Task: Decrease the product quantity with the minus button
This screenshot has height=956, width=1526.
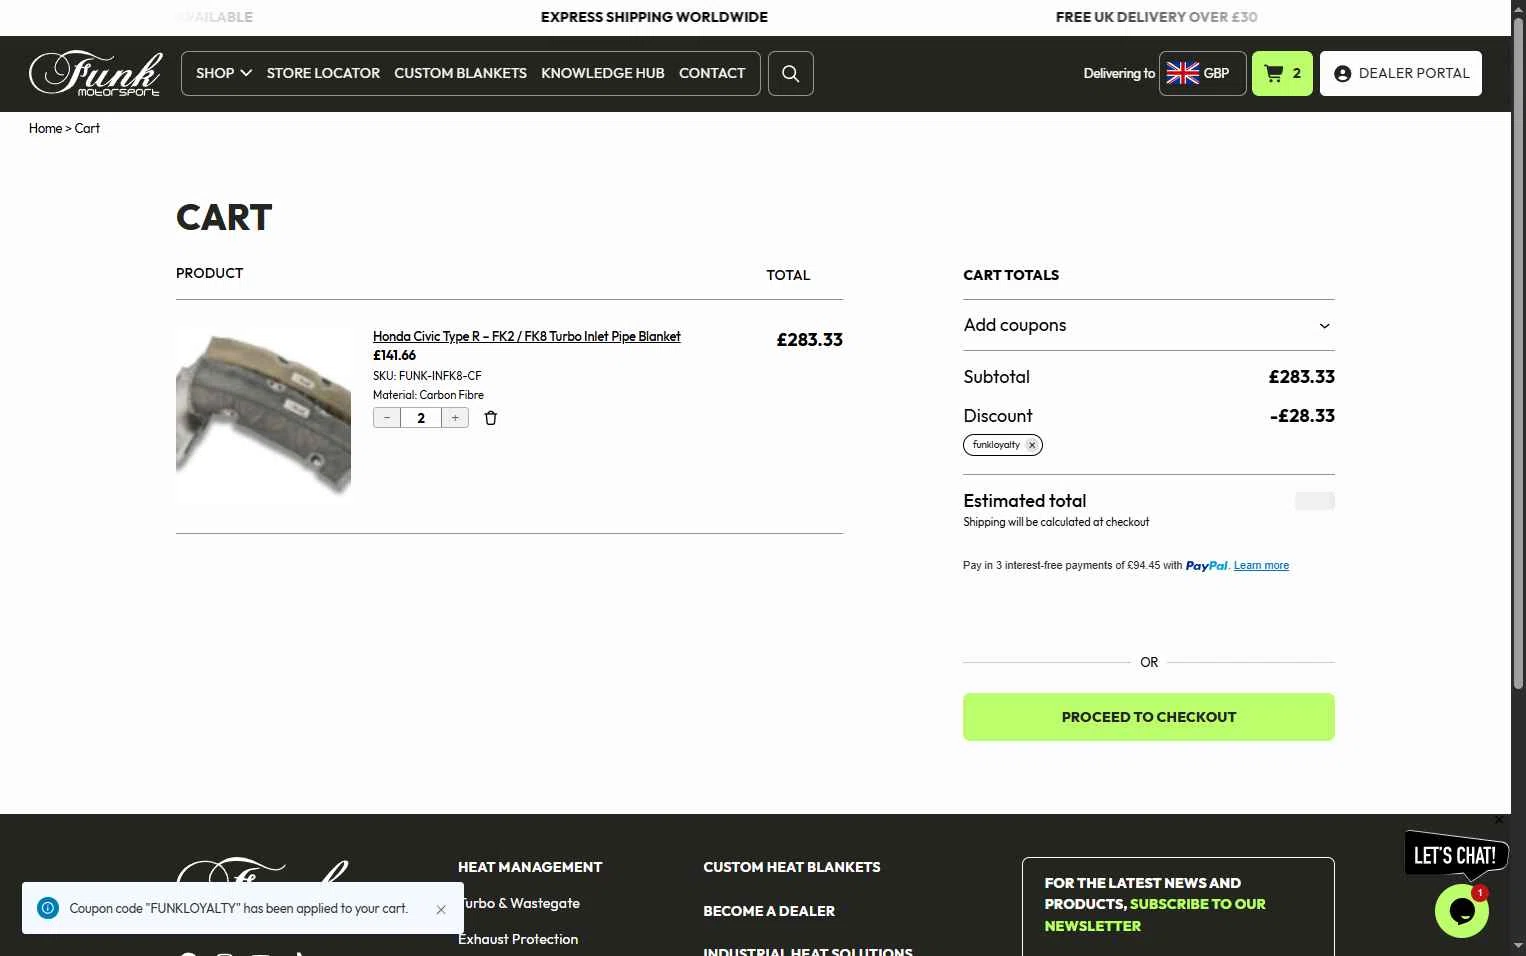Action: click(387, 418)
